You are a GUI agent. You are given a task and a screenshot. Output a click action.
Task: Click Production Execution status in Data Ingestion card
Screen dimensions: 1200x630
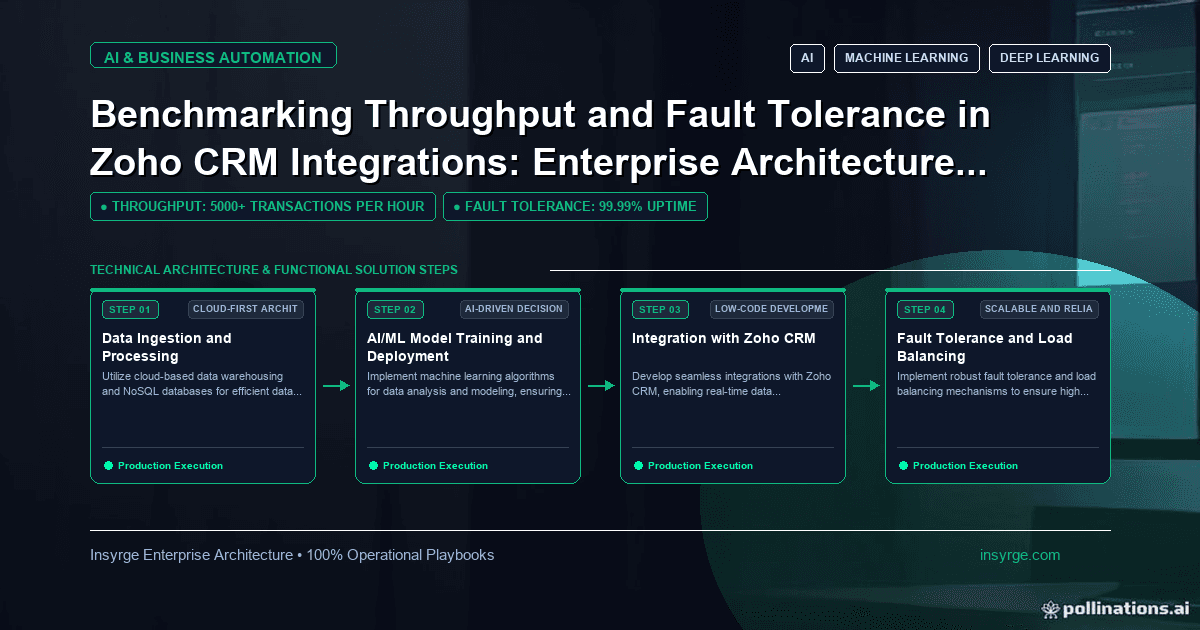point(170,466)
